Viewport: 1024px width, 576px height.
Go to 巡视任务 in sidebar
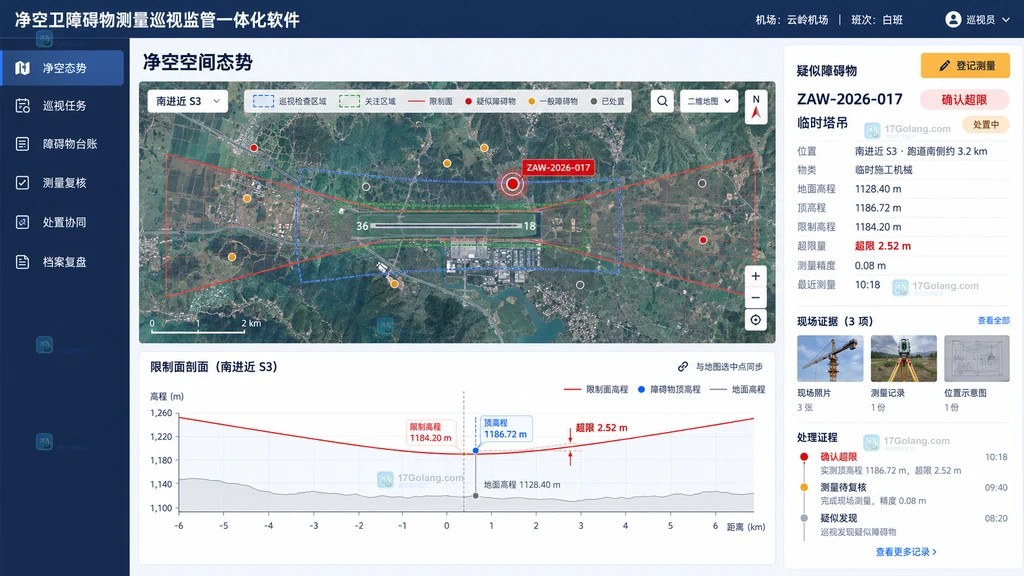(63, 106)
